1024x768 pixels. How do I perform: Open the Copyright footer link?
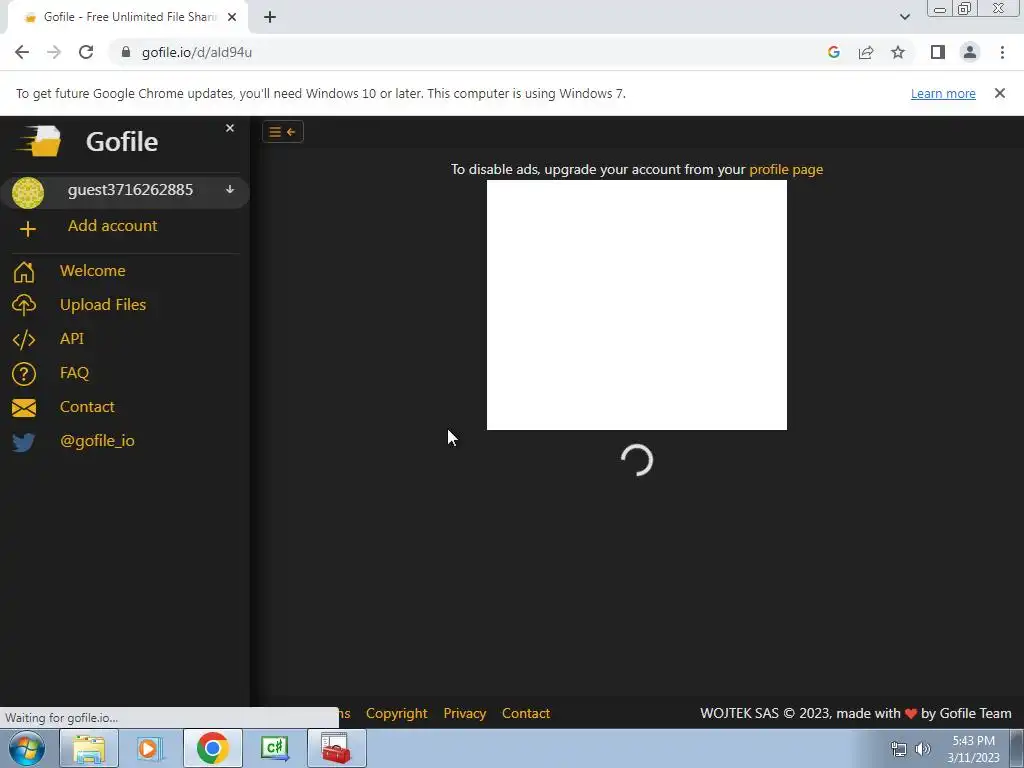tap(396, 713)
